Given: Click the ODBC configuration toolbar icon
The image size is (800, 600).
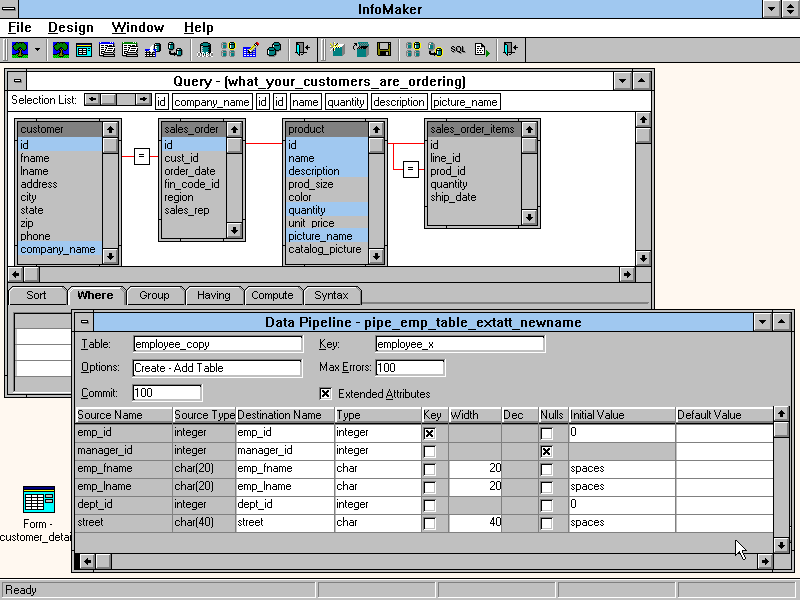Looking at the screenshot, I should click(205, 49).
